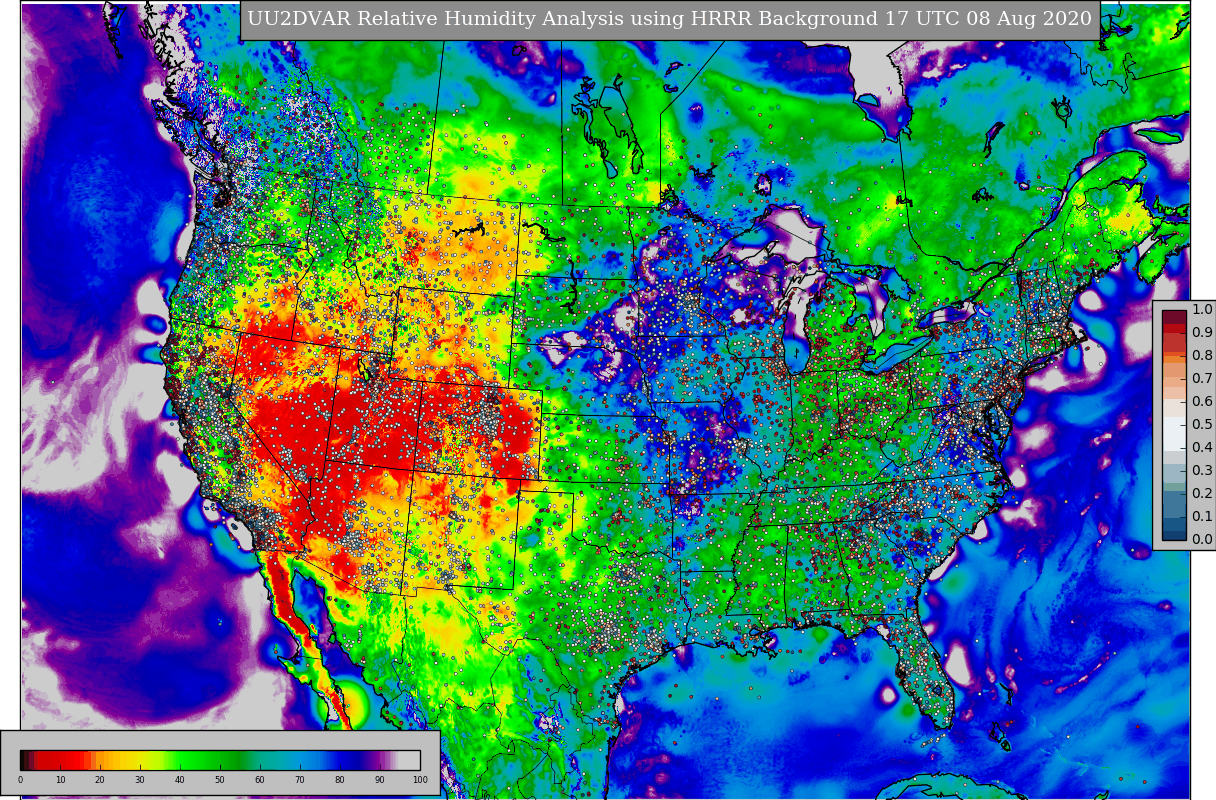Click the 50 tick label on humidity colorbar
1216x800 pixels.
(x=220, y=779)
